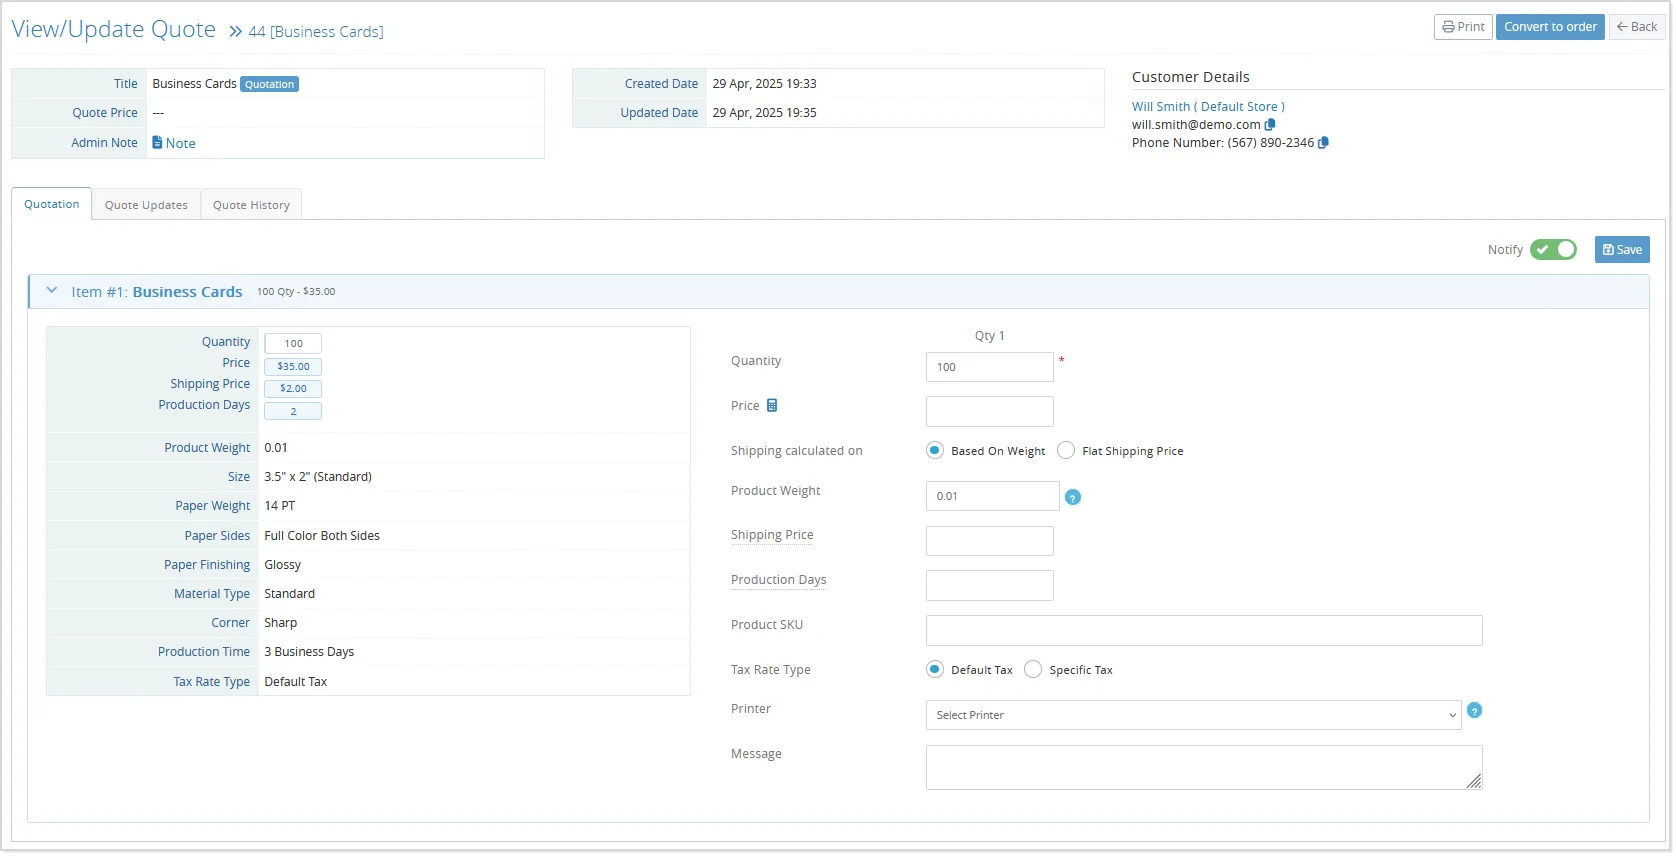Click Convert to order
This screenshot has height=856, width=1676.
[1550, 27]
